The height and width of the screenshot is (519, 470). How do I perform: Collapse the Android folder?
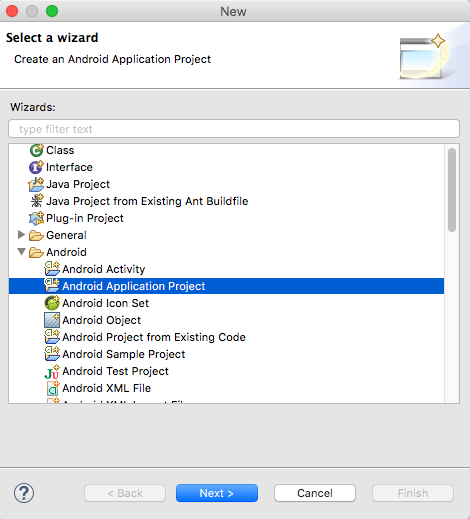coord(21,252)
